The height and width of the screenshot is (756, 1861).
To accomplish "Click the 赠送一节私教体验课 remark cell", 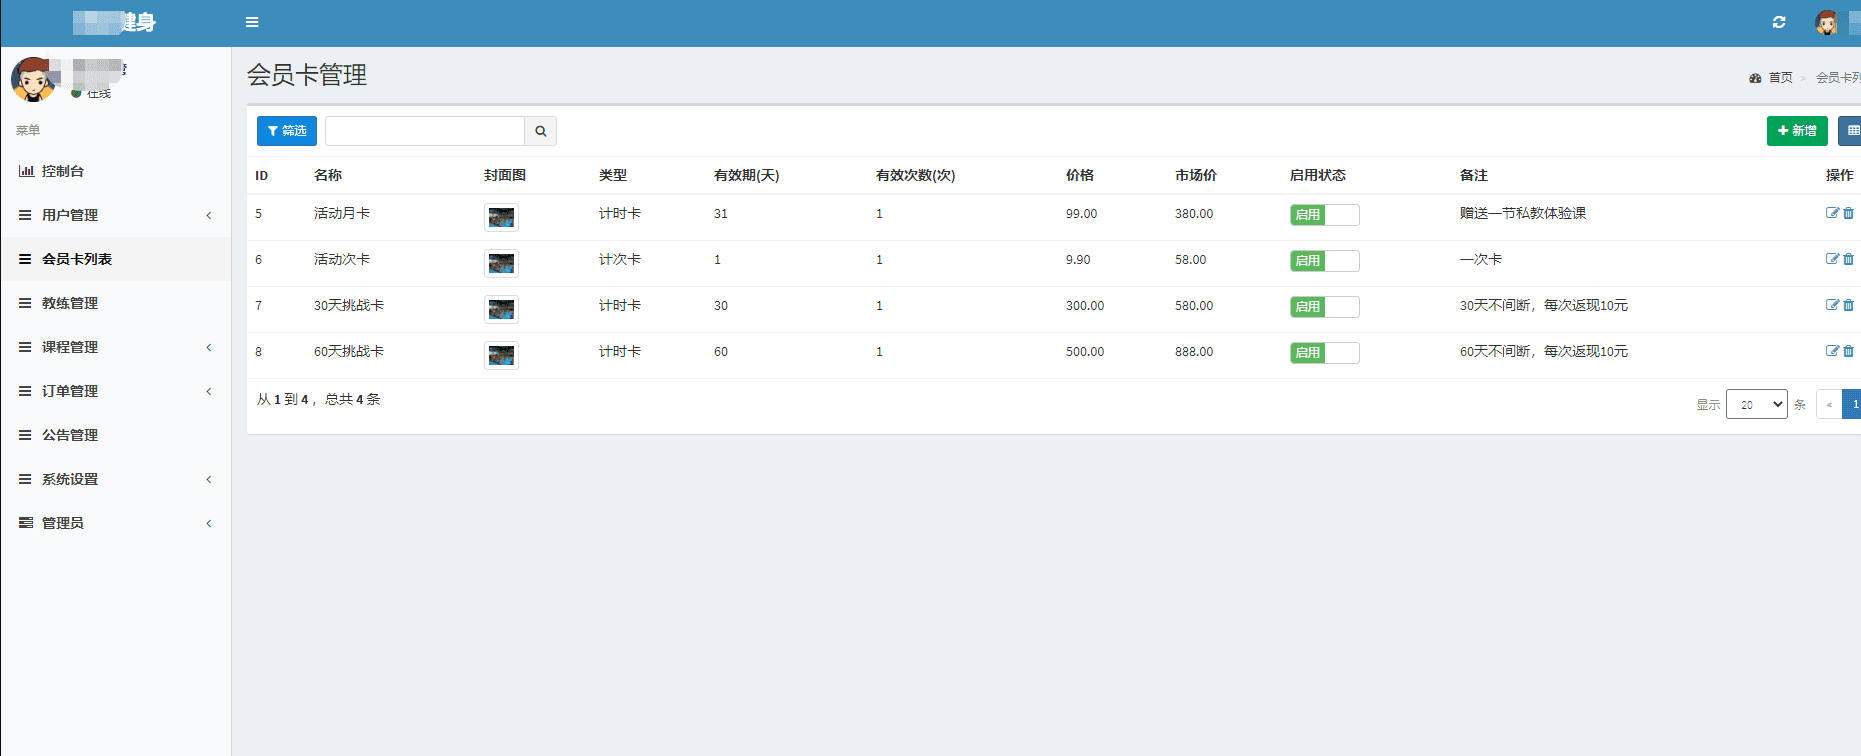I will click(1523, 213).
